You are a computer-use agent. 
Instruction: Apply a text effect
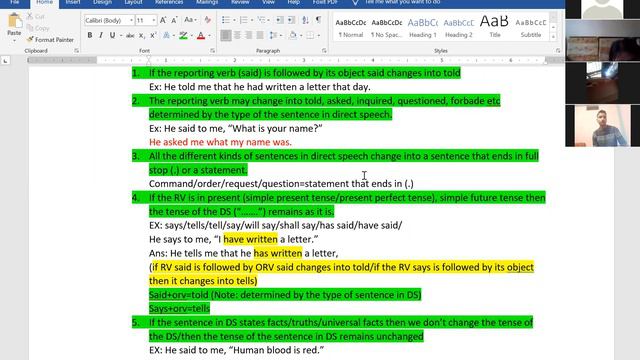click(x=167, y=36)
